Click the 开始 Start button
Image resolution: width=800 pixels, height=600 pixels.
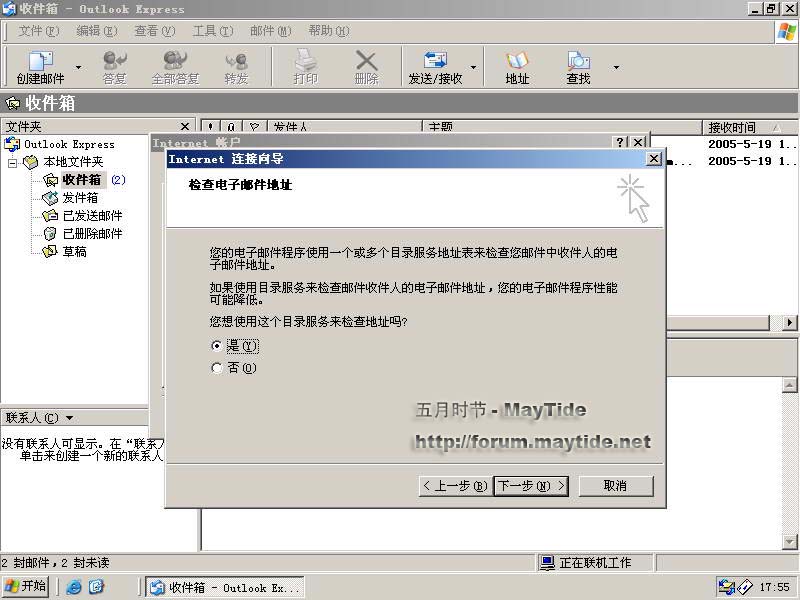(26, 586)
